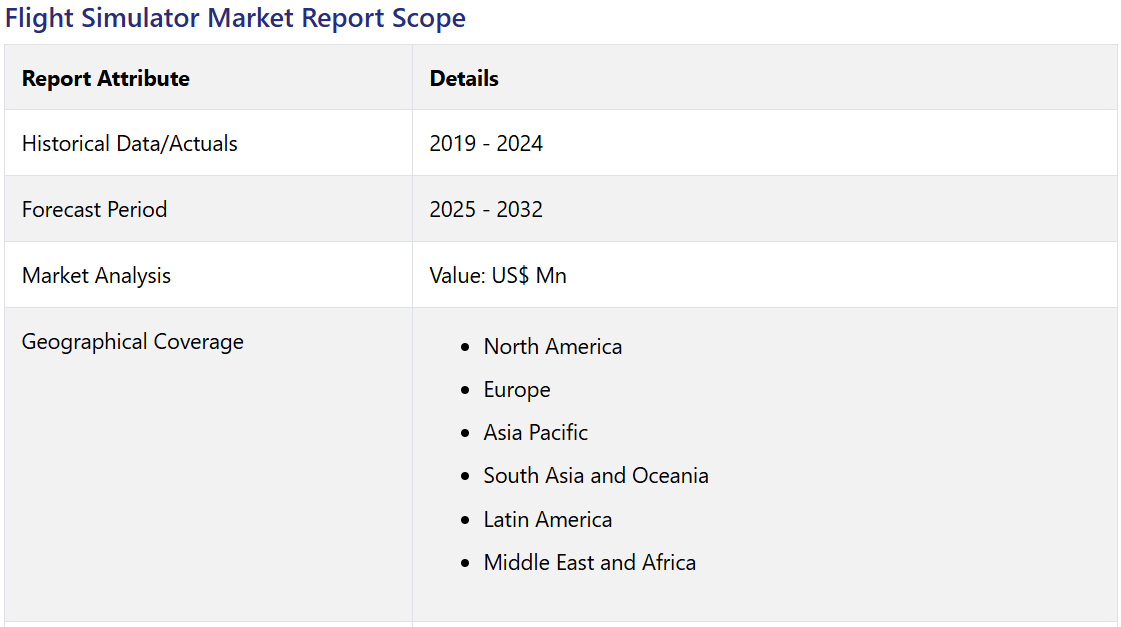Click the bullet beside Europe
The height and width of the screenshot is (627, 1121).
point(465,390)
